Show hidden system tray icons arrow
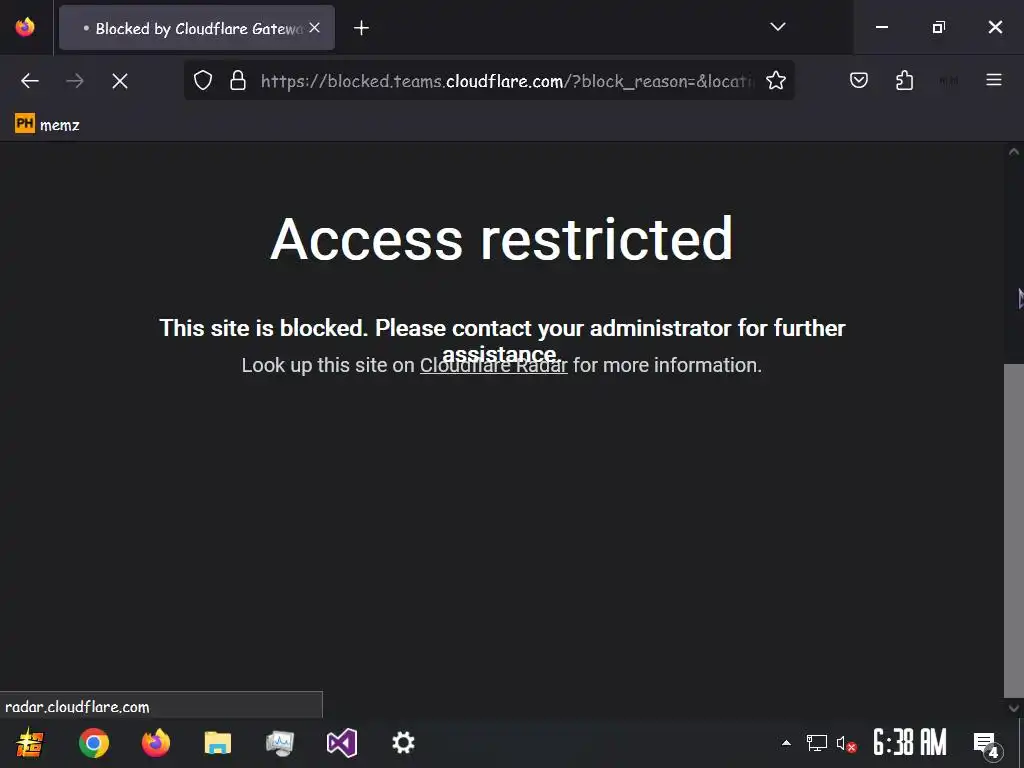1024x768 pixels. coord(786,743)
